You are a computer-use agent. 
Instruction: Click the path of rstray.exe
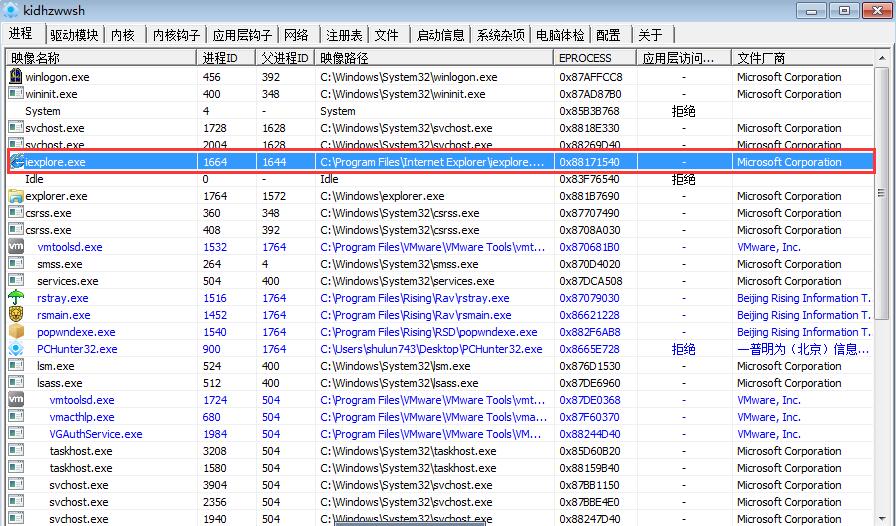[x=415, y=298]
